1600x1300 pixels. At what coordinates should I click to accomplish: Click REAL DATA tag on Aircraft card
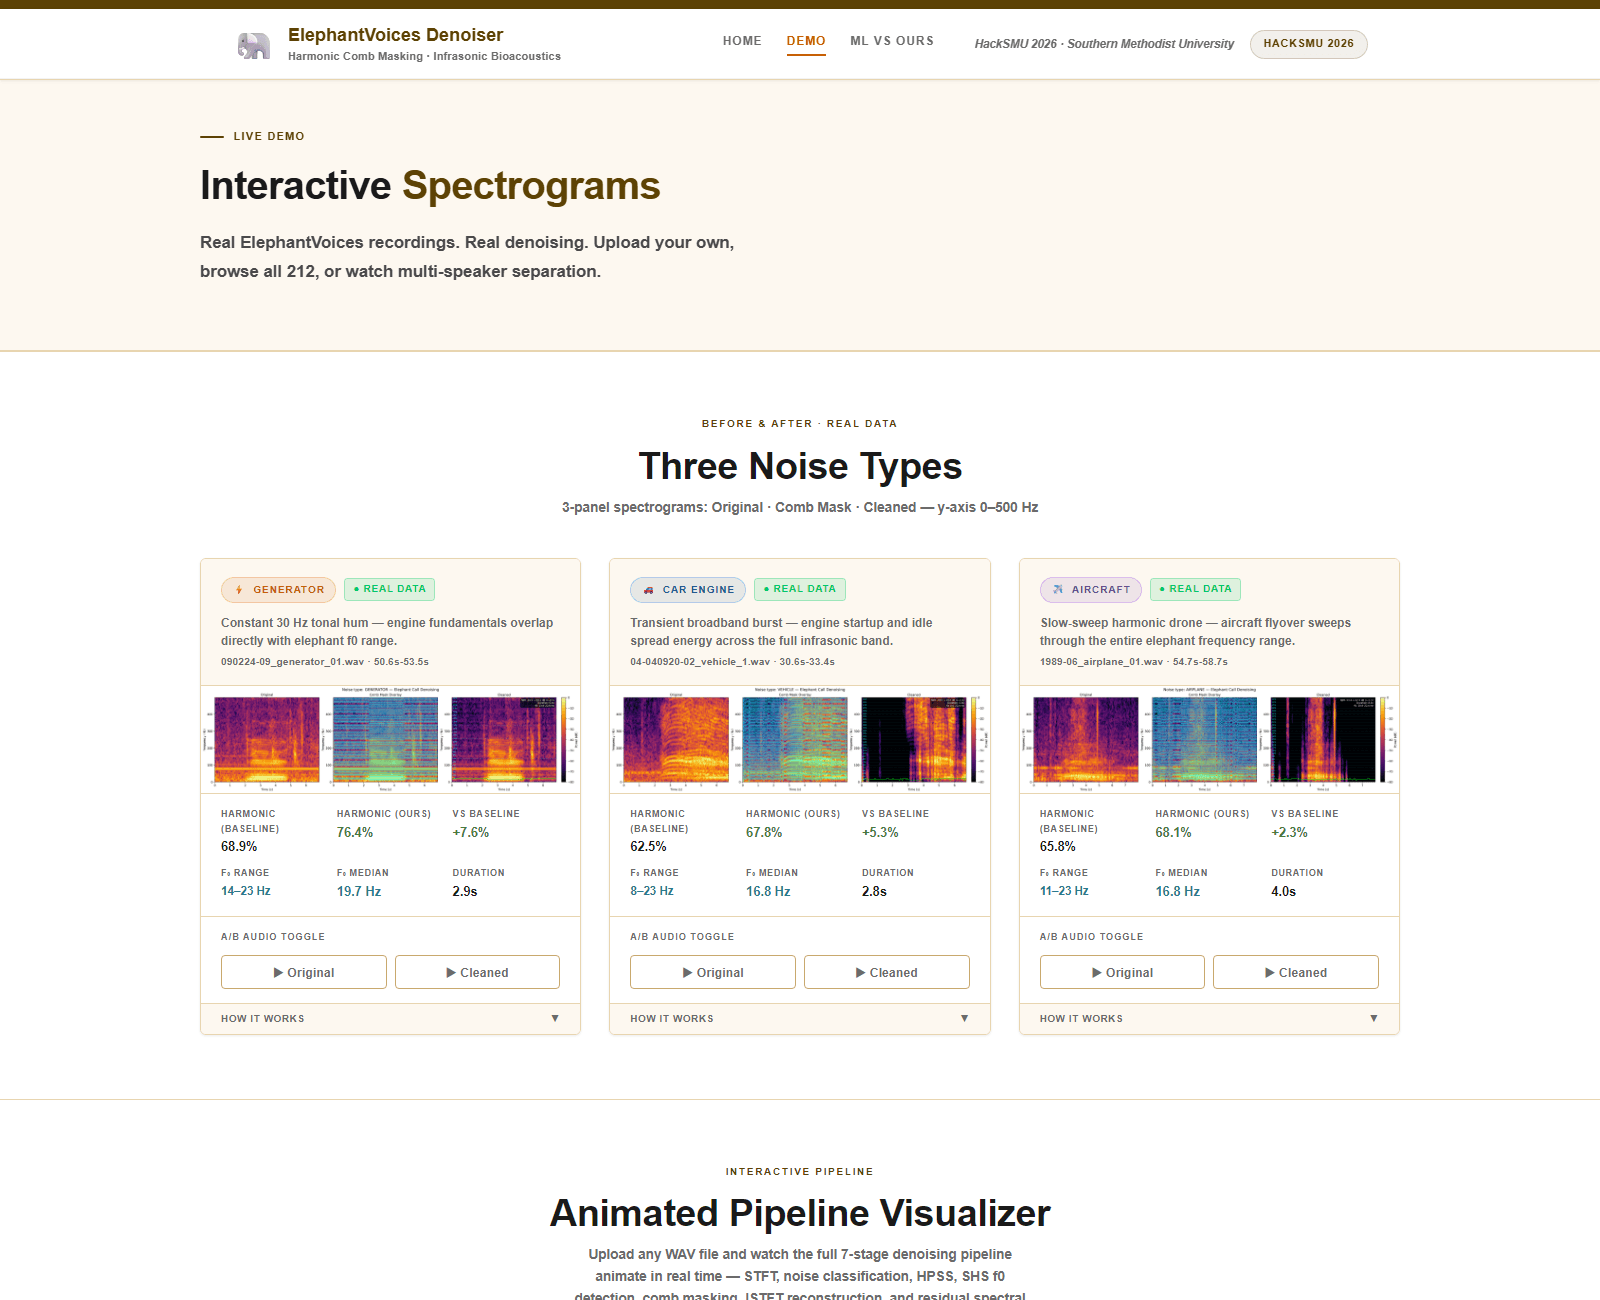(x=1196, y=589)
